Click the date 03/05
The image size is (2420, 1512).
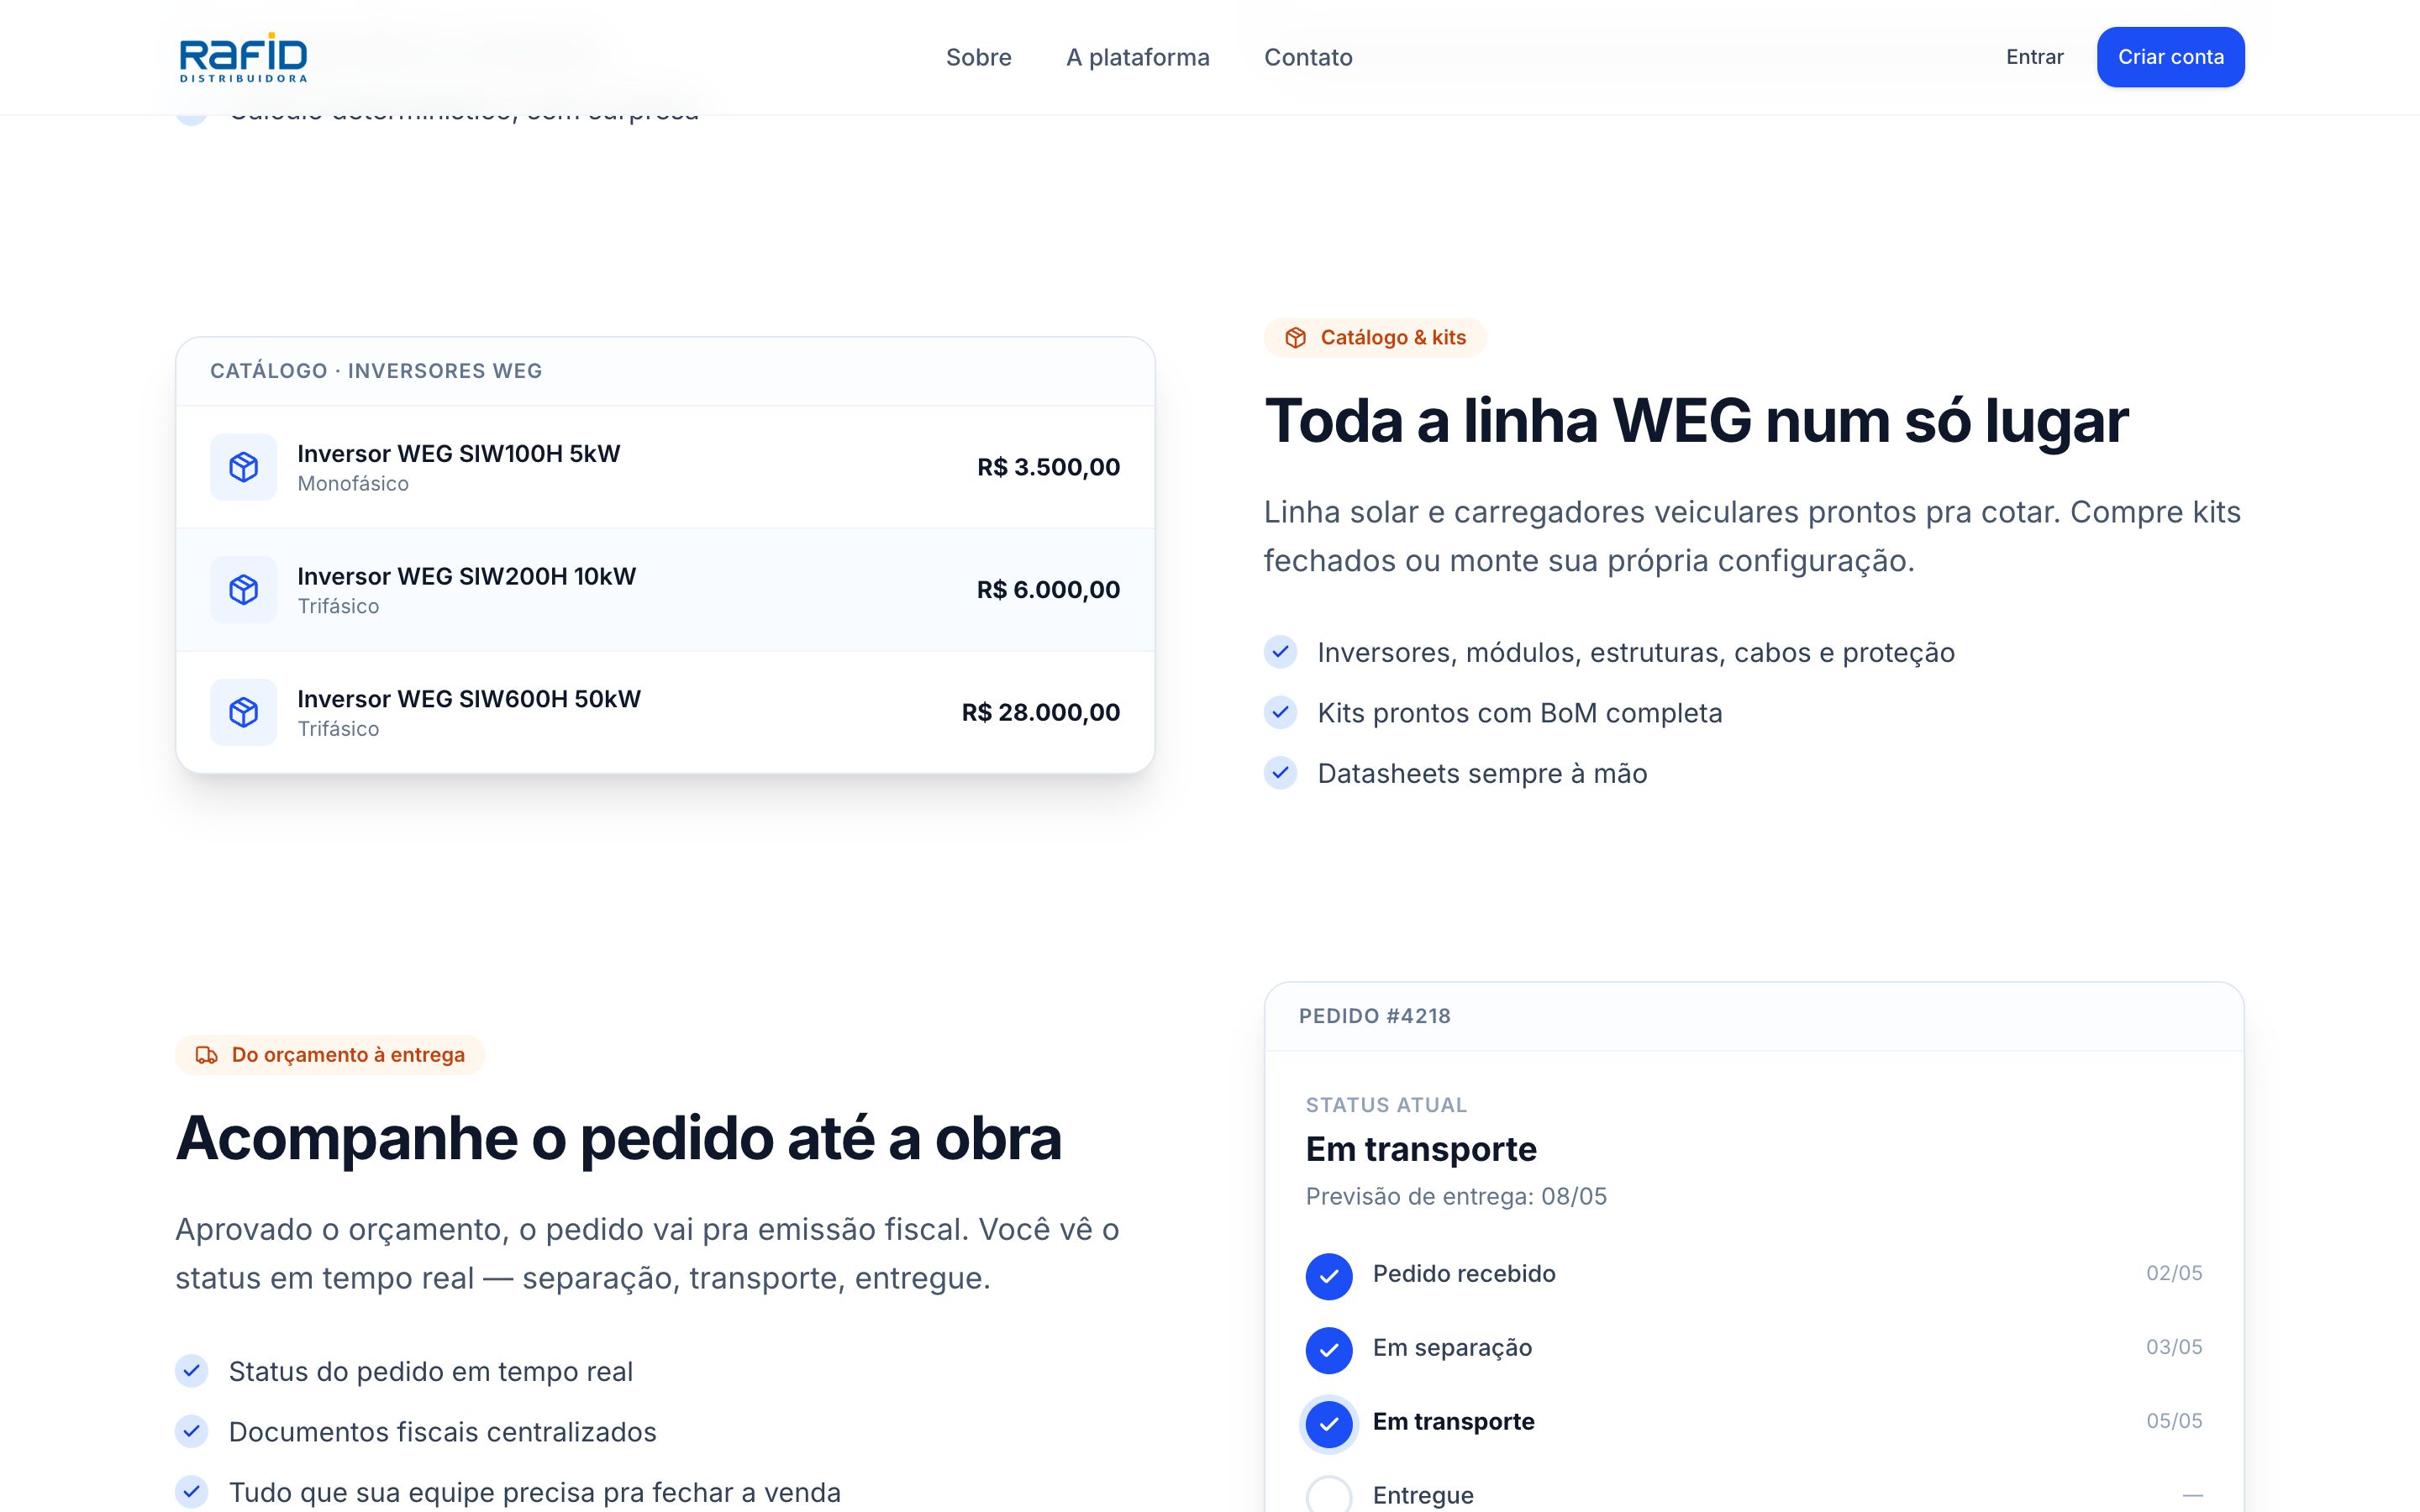click(2174, 1347)
